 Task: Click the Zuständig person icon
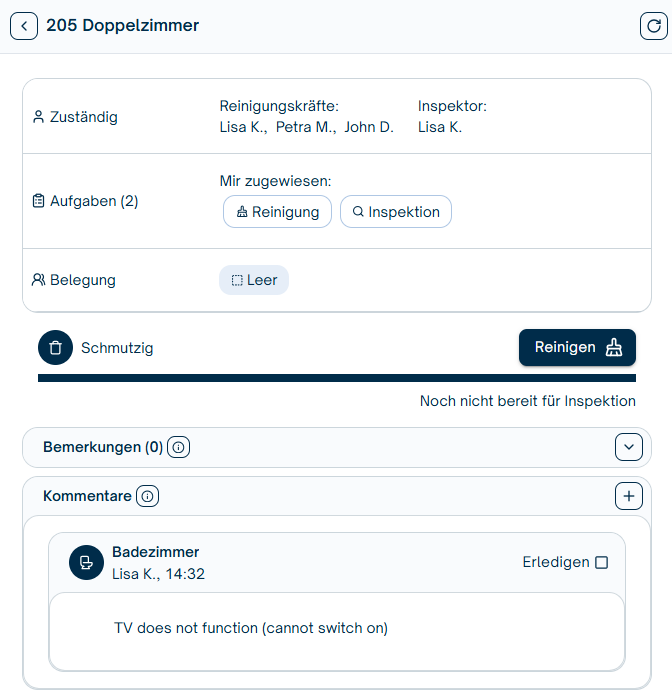[38, 117]
